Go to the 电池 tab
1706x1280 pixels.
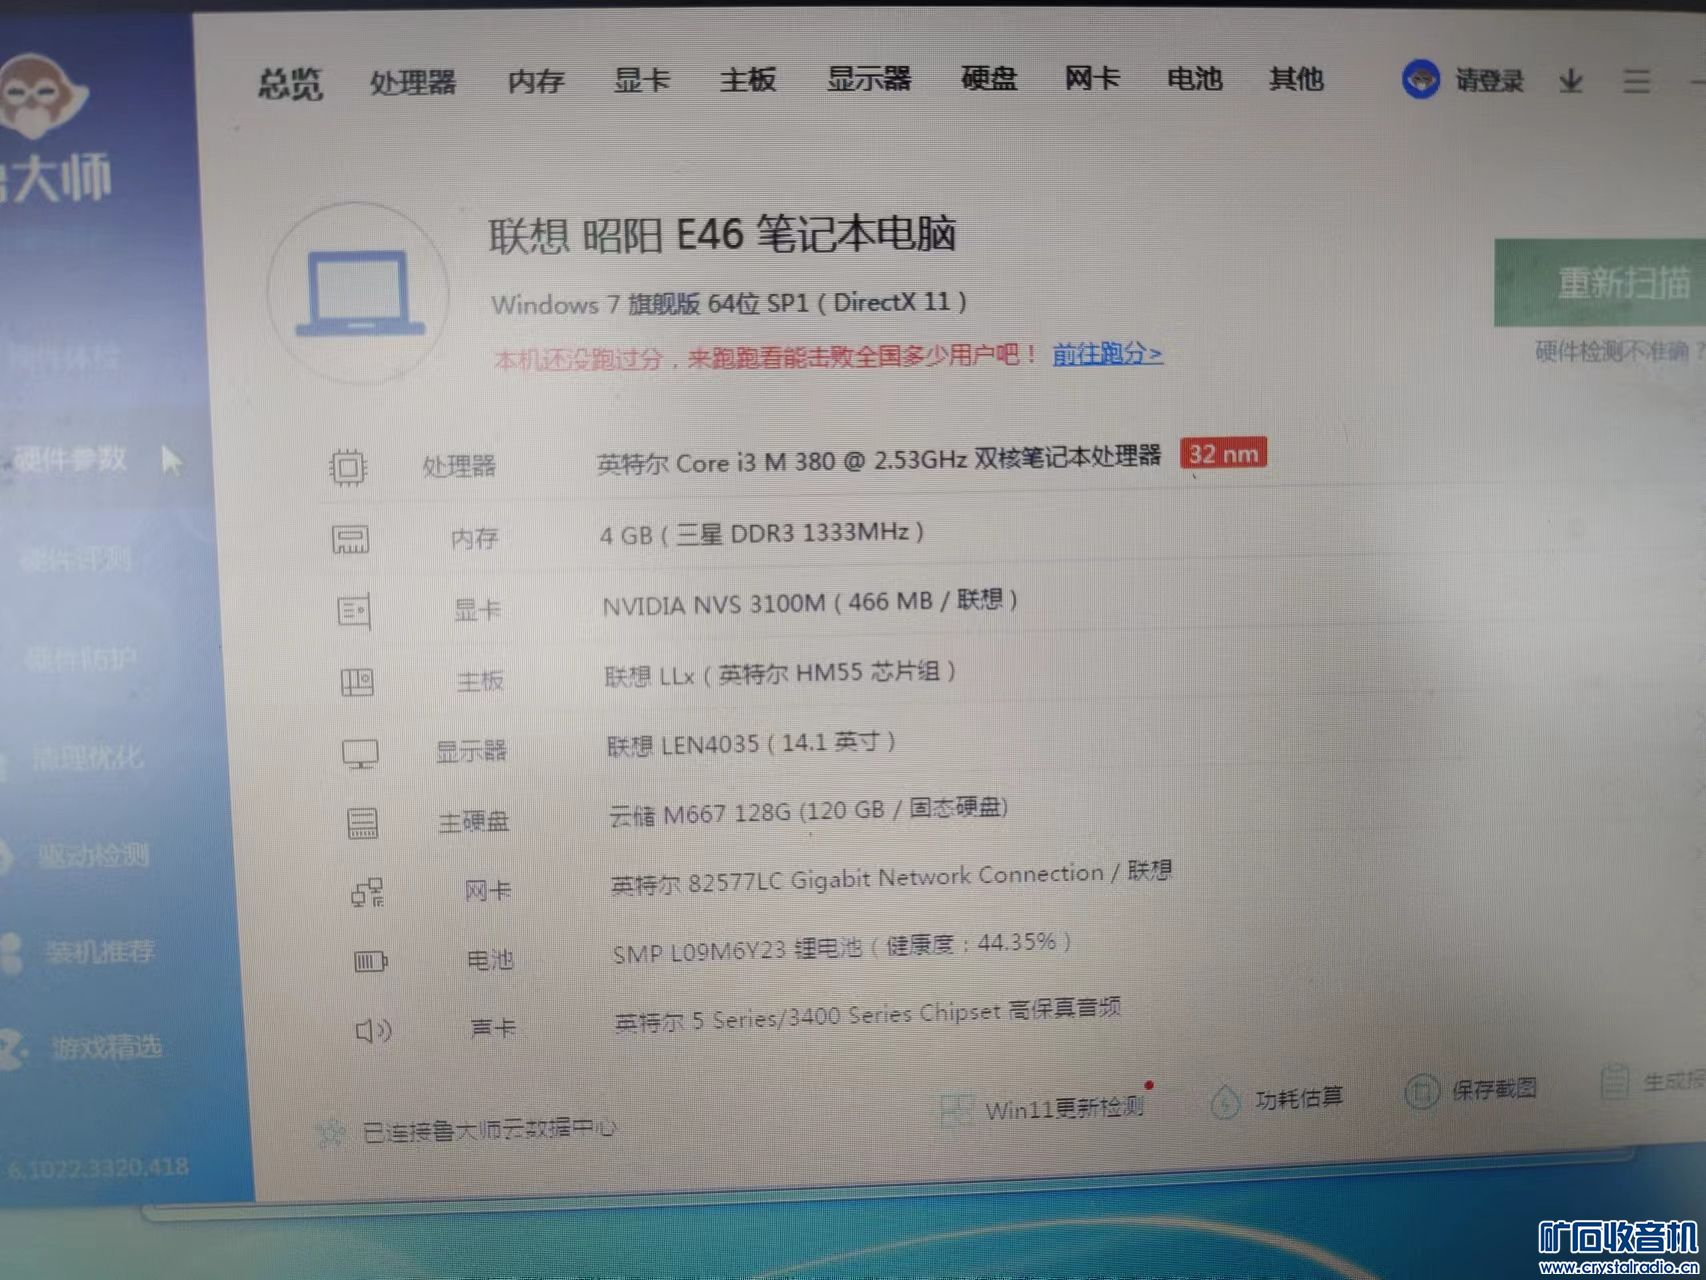tap(1195, 78)
